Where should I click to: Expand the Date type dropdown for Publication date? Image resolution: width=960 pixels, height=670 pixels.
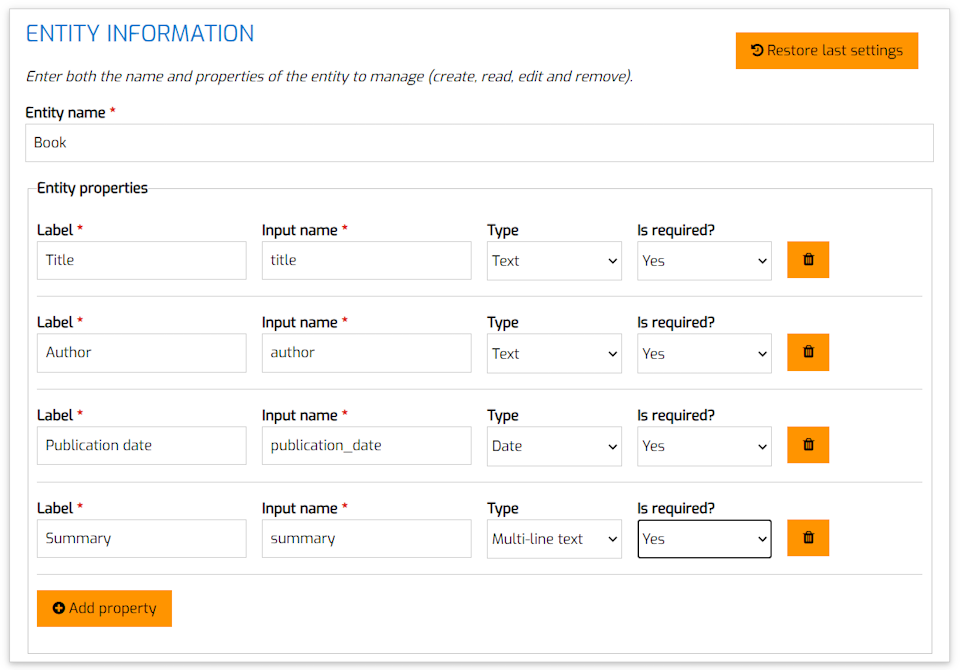pyautogui.click(x=554, y=445)
